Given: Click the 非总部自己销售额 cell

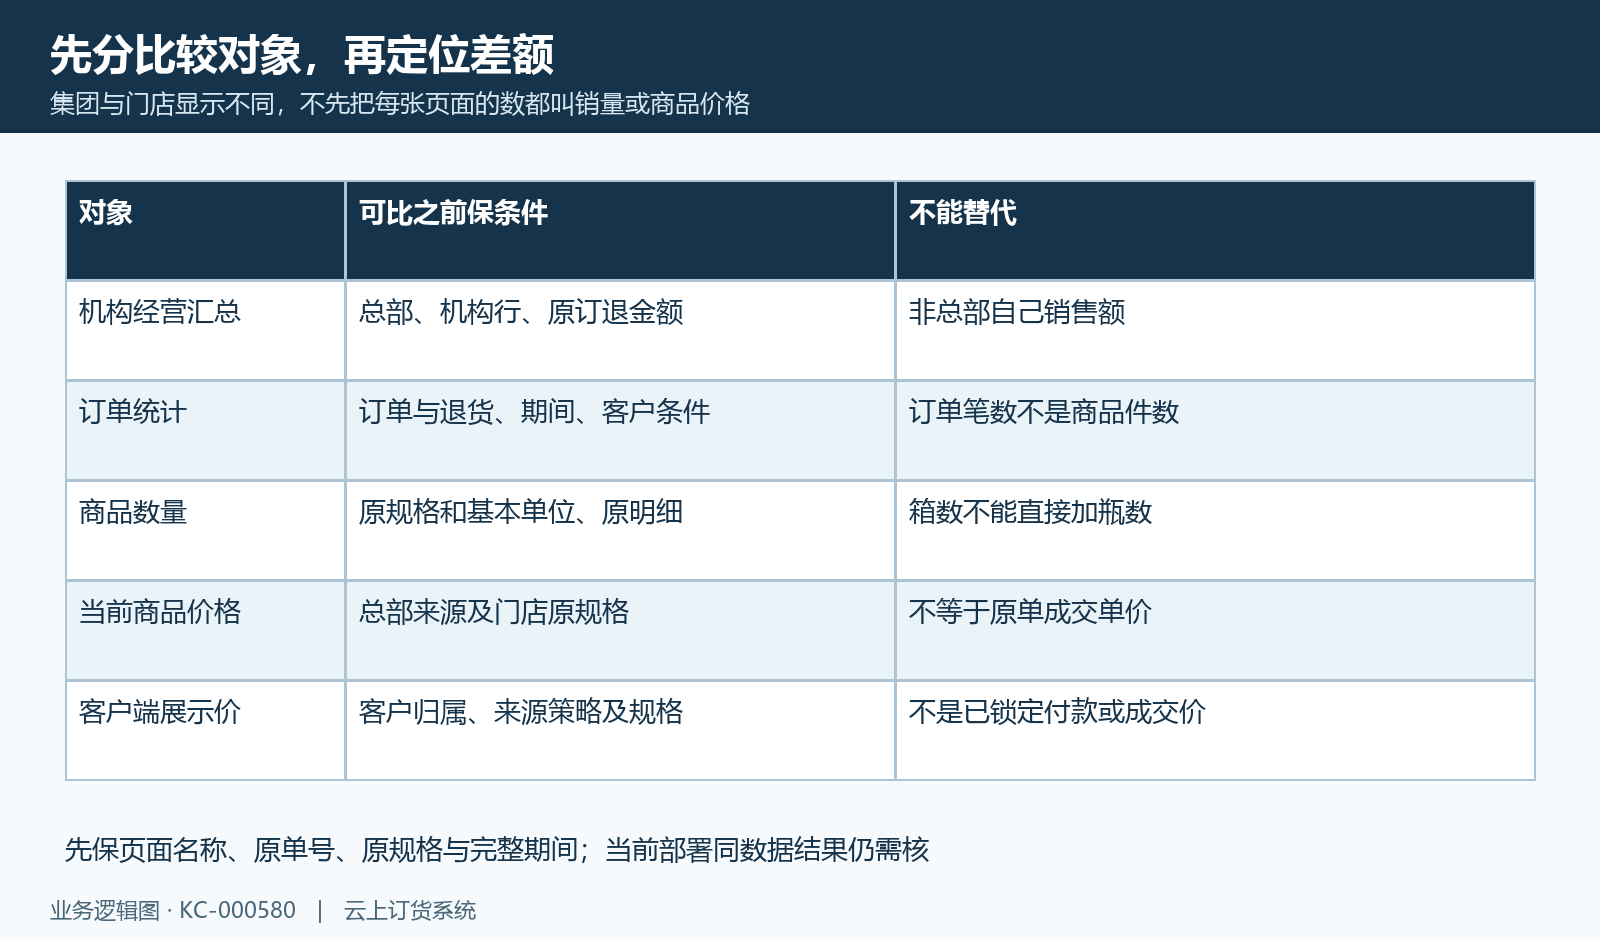Looking at the screenshot, I should (1215, 331).
